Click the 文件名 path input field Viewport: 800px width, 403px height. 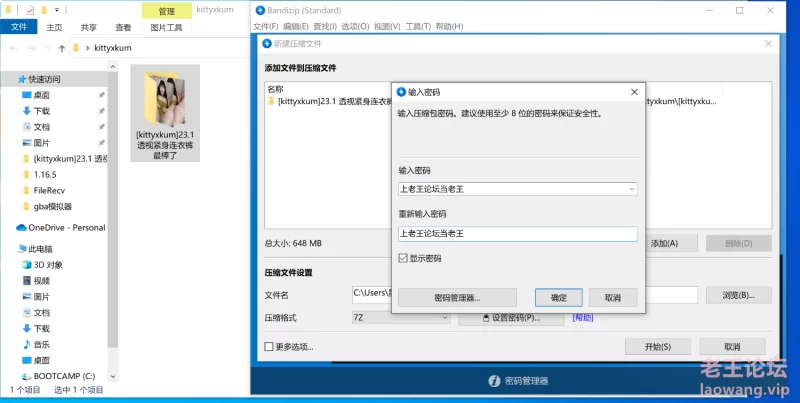click(x=524, y=295)
